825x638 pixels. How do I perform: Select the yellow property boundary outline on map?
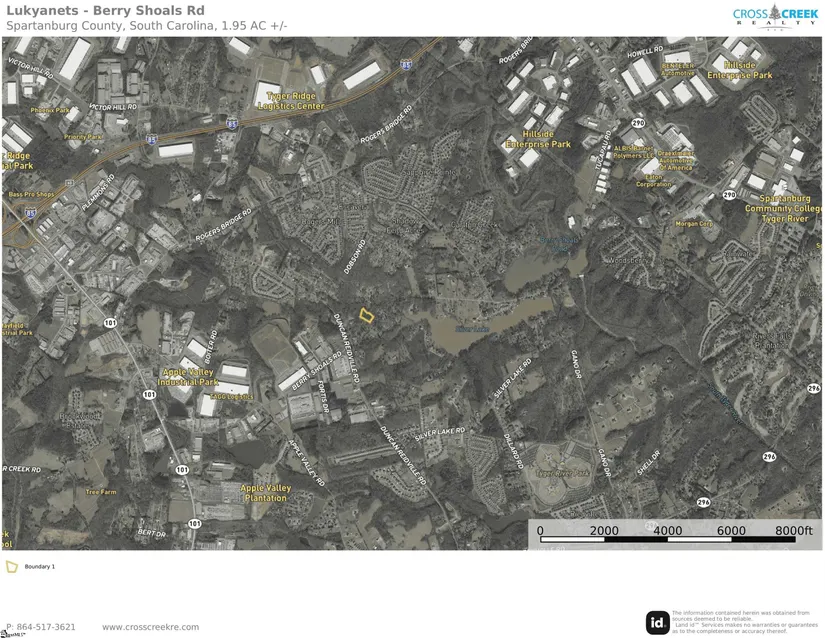tap(367, 315)
